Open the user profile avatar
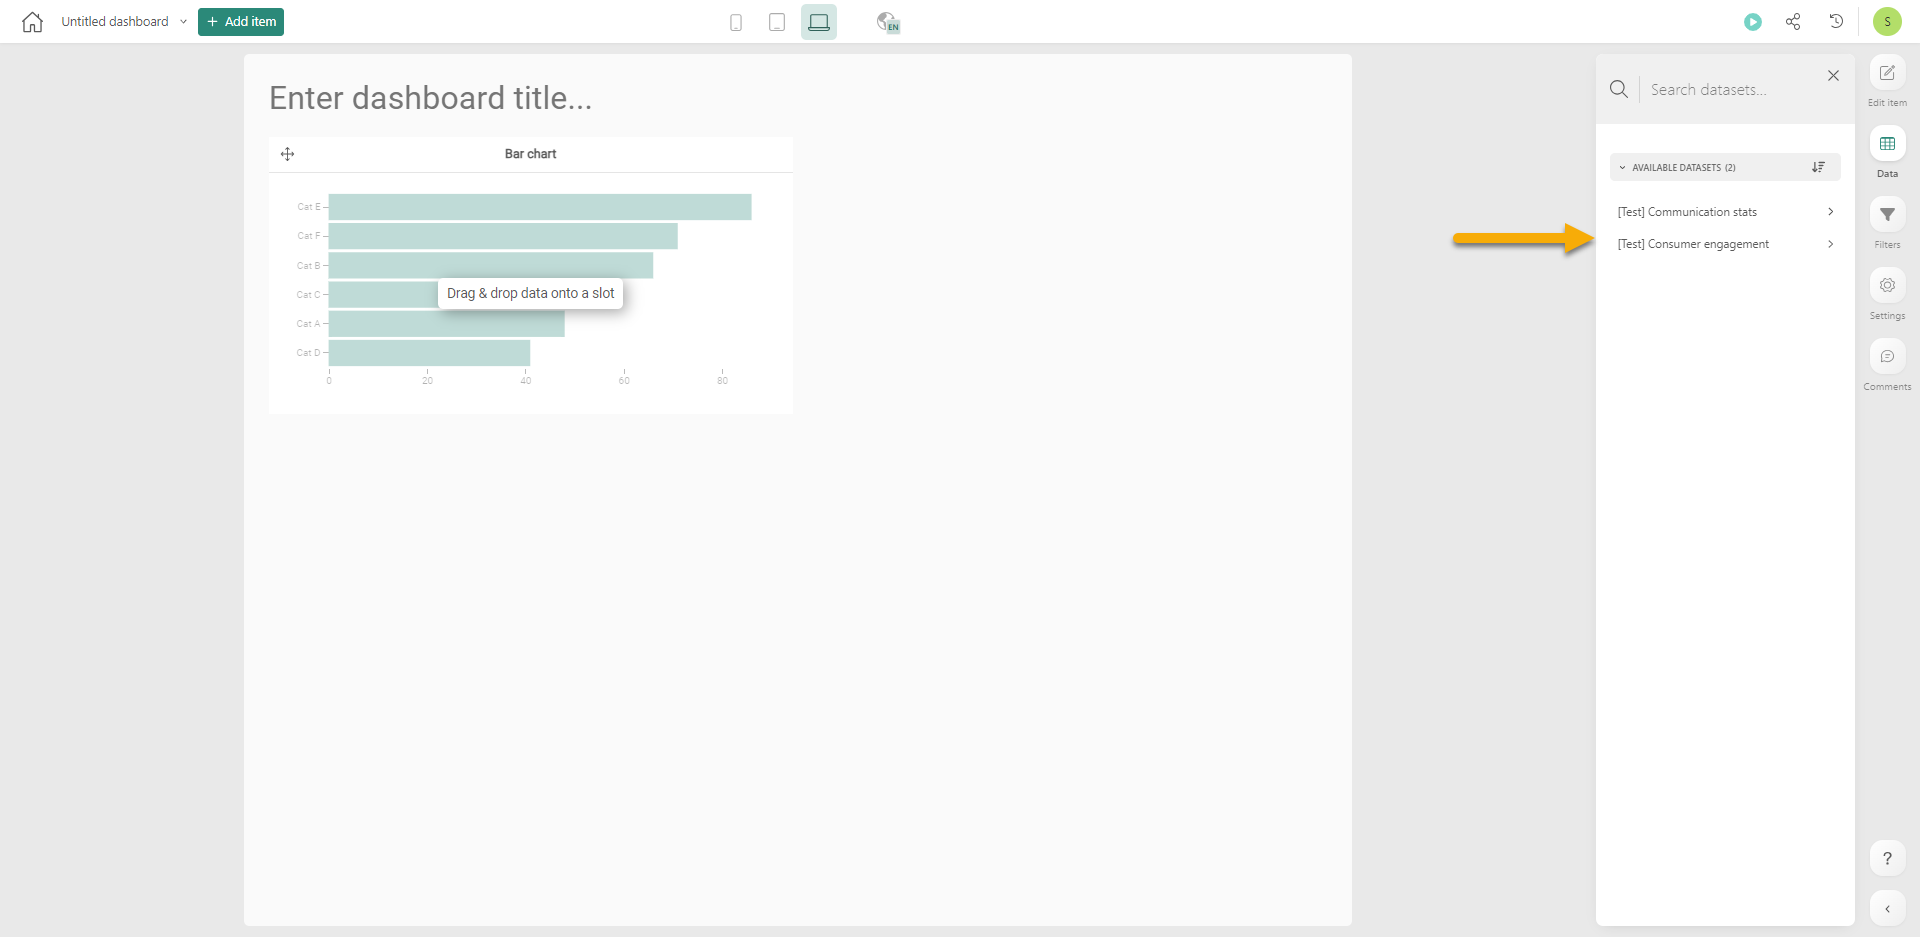 click(1887, 22)
